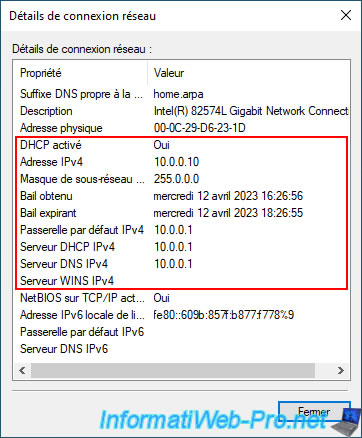Viewport: 362px width, 438px height.
Task: Select the Bail expirant row
Action: pyautogui.click(x=182, y=213)
